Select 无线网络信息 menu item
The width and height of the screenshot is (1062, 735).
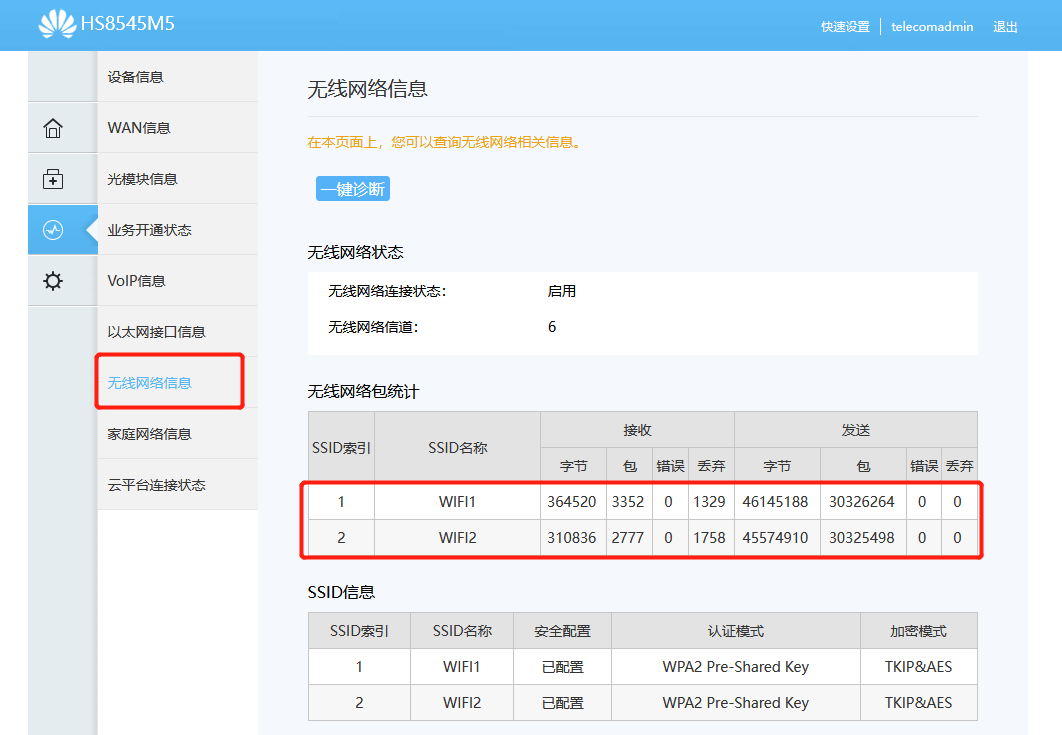point(150,383)
